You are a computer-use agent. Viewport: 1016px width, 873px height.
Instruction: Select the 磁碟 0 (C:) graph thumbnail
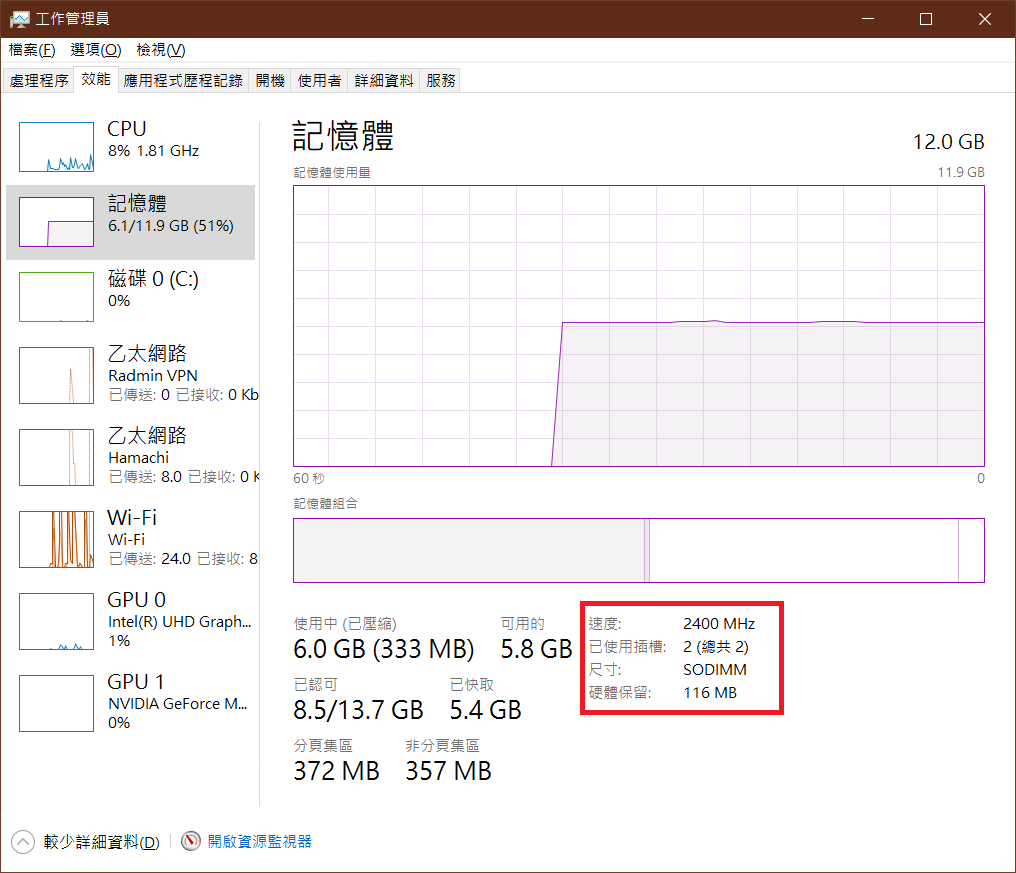[x=56, y=297]
